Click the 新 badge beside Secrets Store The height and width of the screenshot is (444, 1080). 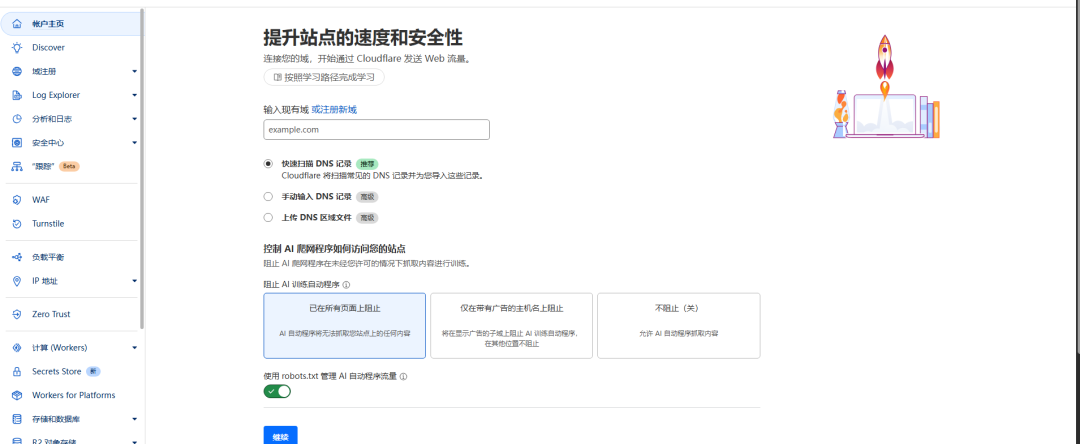(93, 372)
